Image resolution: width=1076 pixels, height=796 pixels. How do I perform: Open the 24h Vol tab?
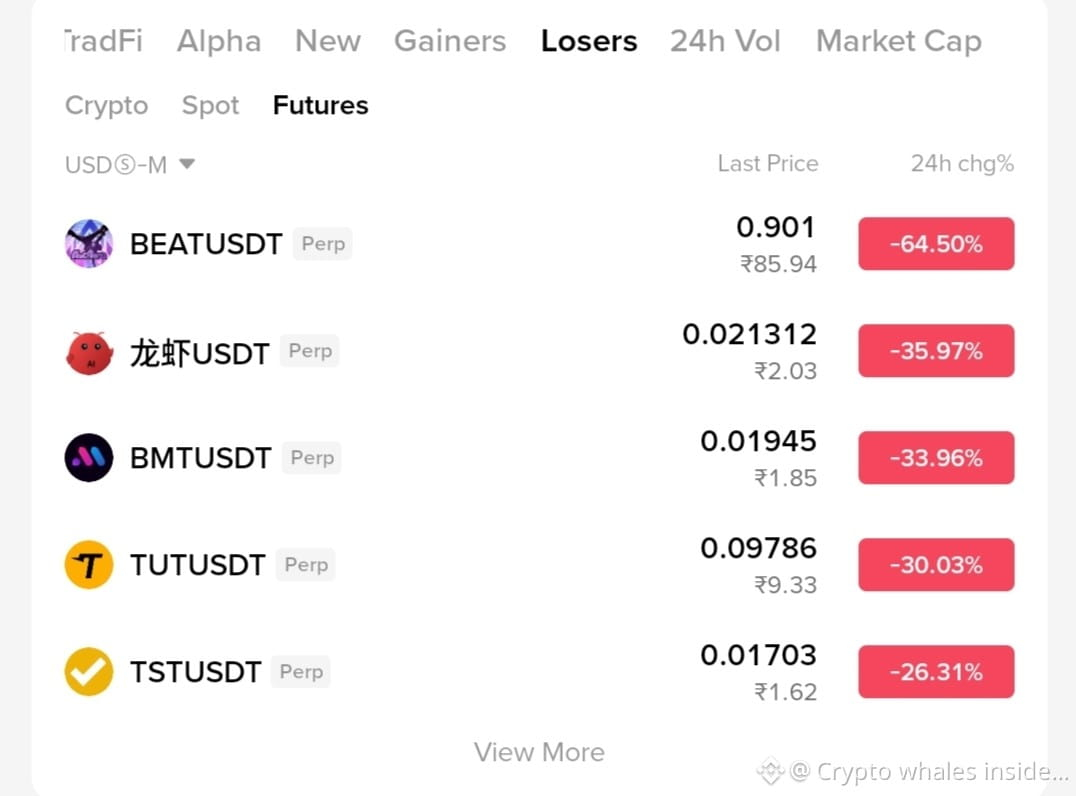click(725, 41)
